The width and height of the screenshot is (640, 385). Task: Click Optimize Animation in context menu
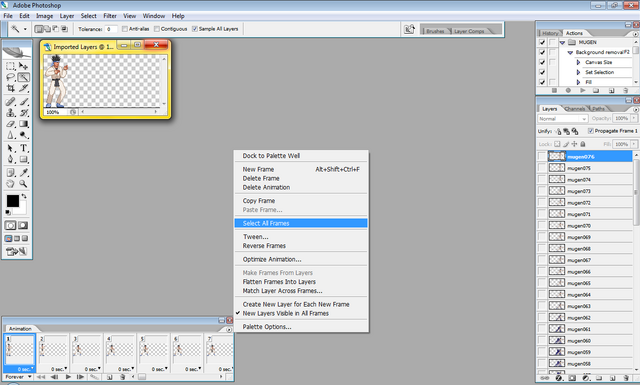tap(272, 259)
